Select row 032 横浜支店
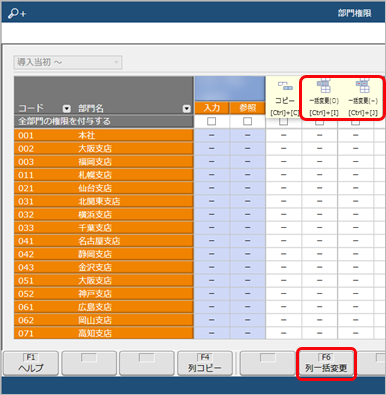This screenshot has height=395, width=386. [x=104, y=215]
